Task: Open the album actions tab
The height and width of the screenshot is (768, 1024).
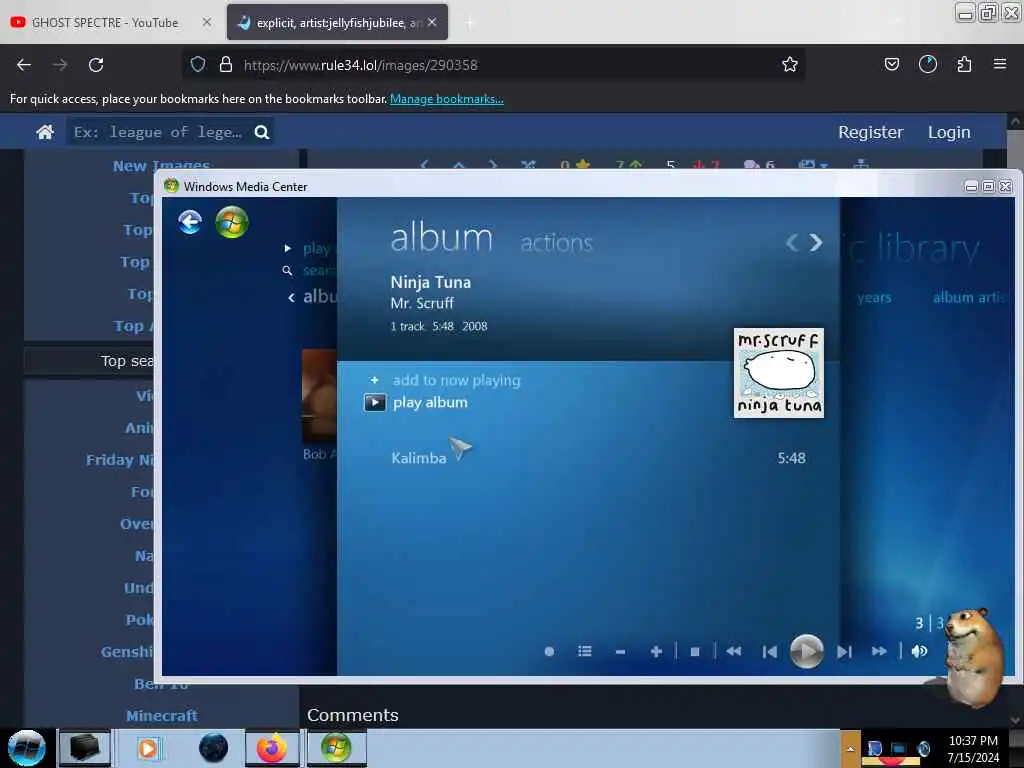Action: click(x=556, y=243)
